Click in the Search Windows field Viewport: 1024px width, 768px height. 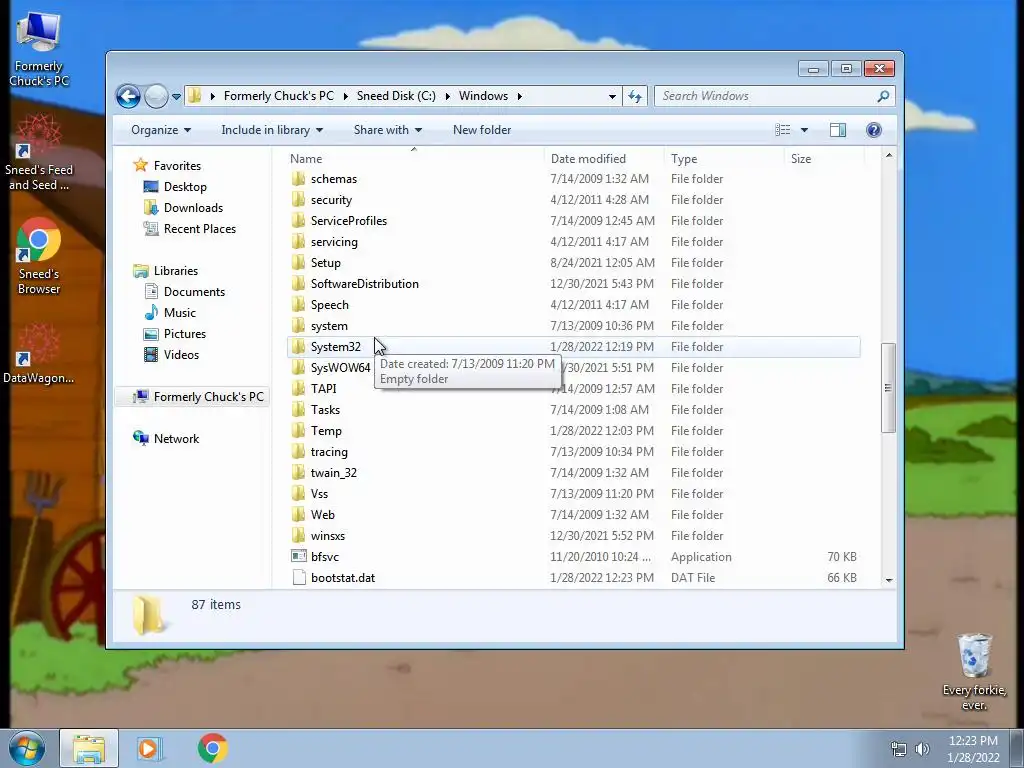pyautogui.click(x=775, y=96)
